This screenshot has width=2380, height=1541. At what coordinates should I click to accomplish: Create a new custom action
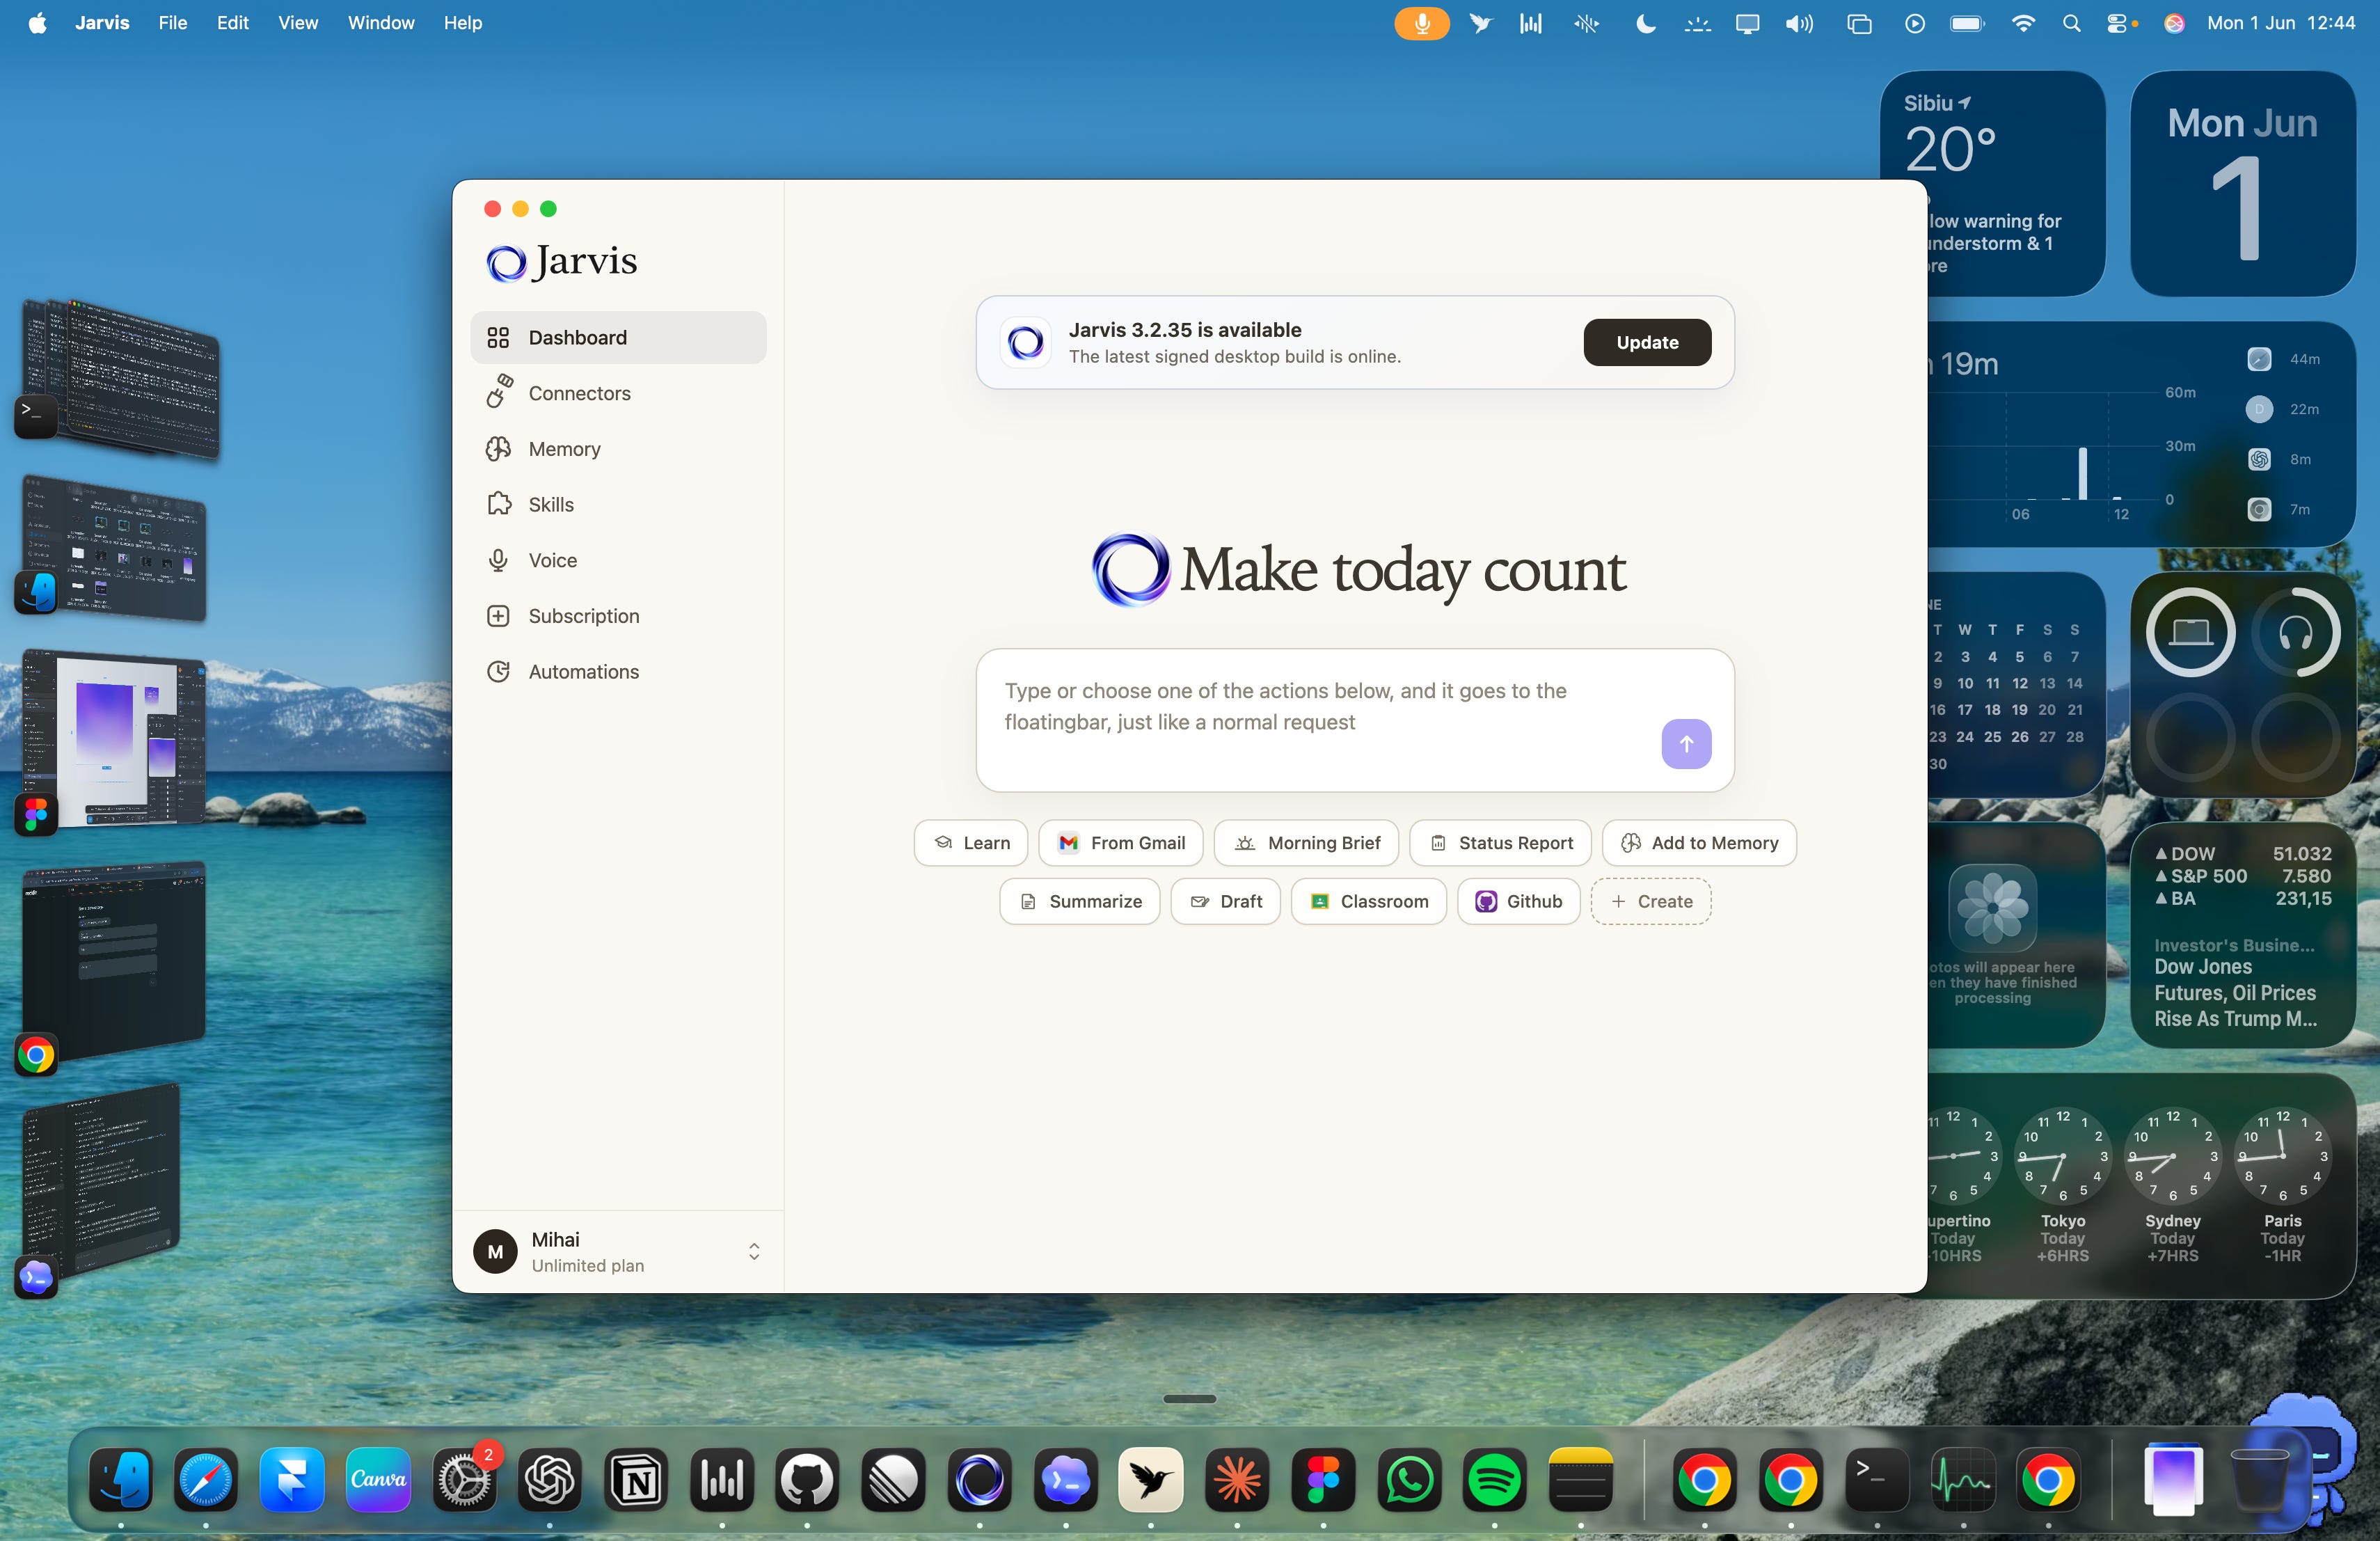[x=1651, y=901]
